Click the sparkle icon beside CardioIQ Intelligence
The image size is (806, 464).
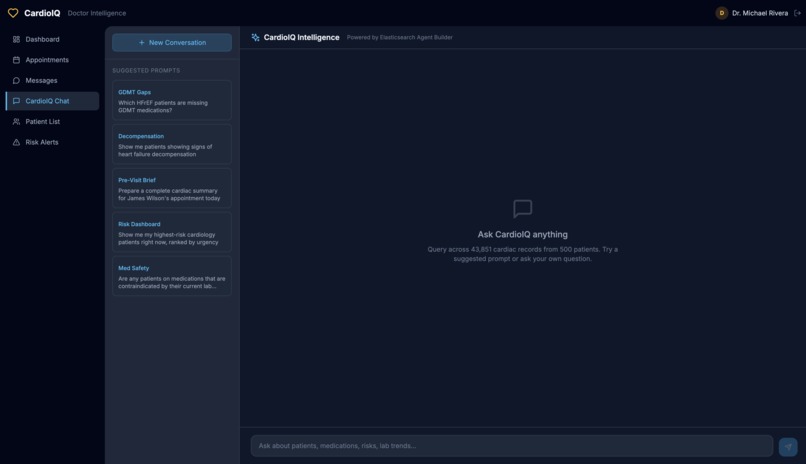[255, 37]
